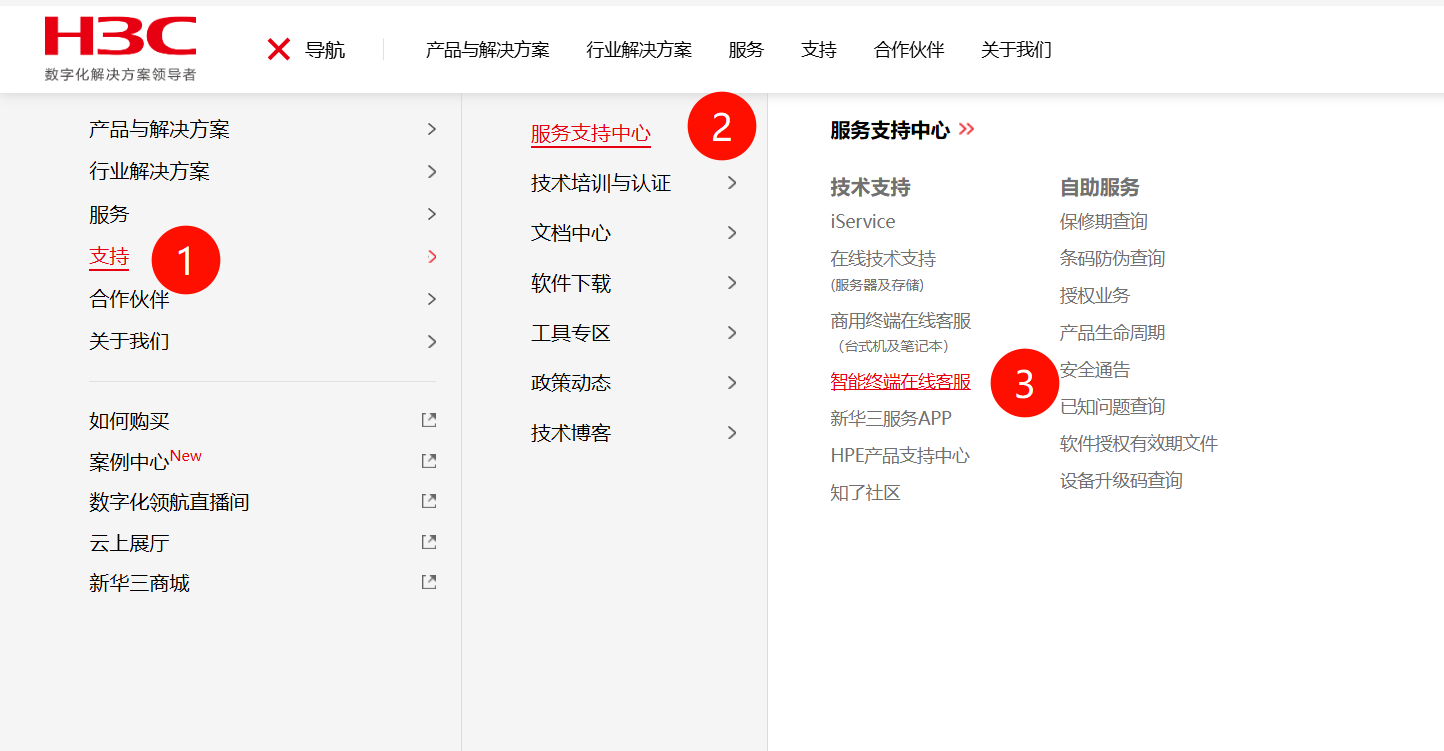Expand 产品与解决方案 in left sidebar

coord(432,129)
